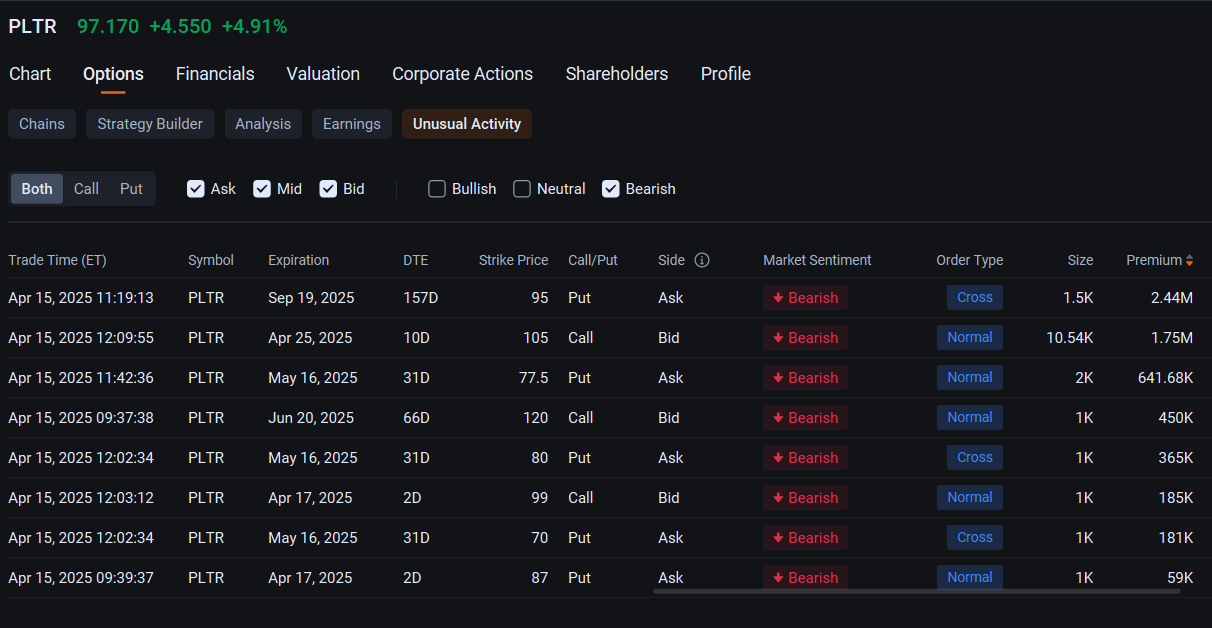Image resolution: width=1212 pixels, height=628 pixels.
Task: View the Shareholders tab
Action: coord(617,74)
